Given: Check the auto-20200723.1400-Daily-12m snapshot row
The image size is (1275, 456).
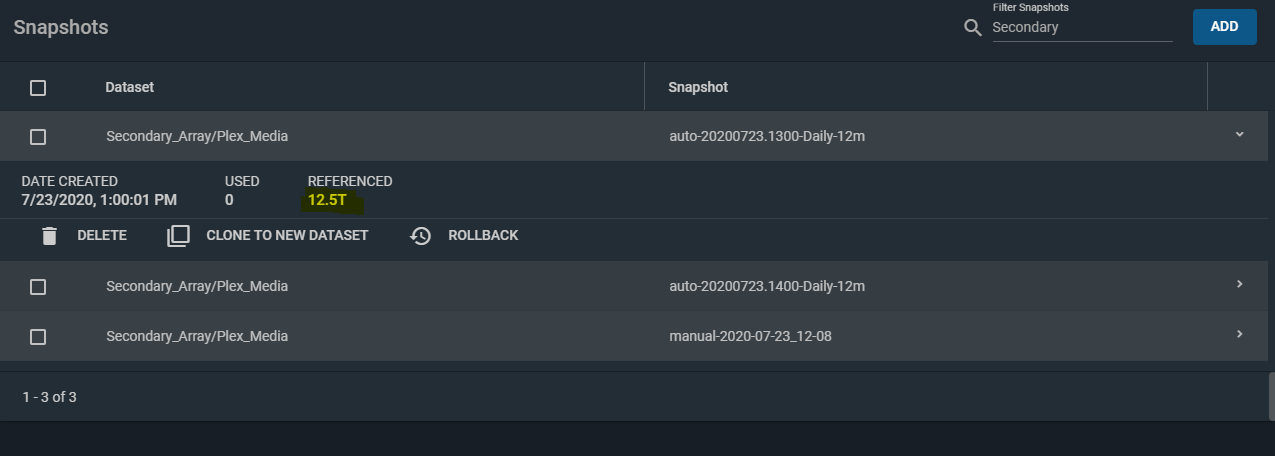Looking at the screenshot, I should coord(38,287).
